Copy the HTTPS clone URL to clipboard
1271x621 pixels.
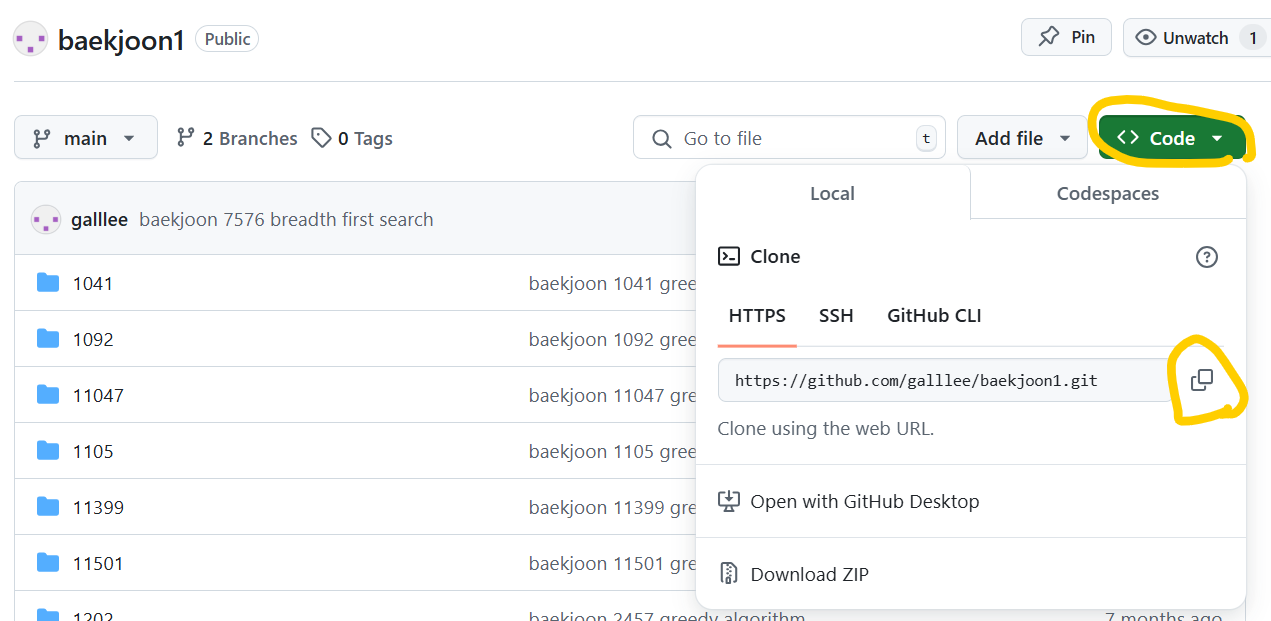[x=1202, y=380]
